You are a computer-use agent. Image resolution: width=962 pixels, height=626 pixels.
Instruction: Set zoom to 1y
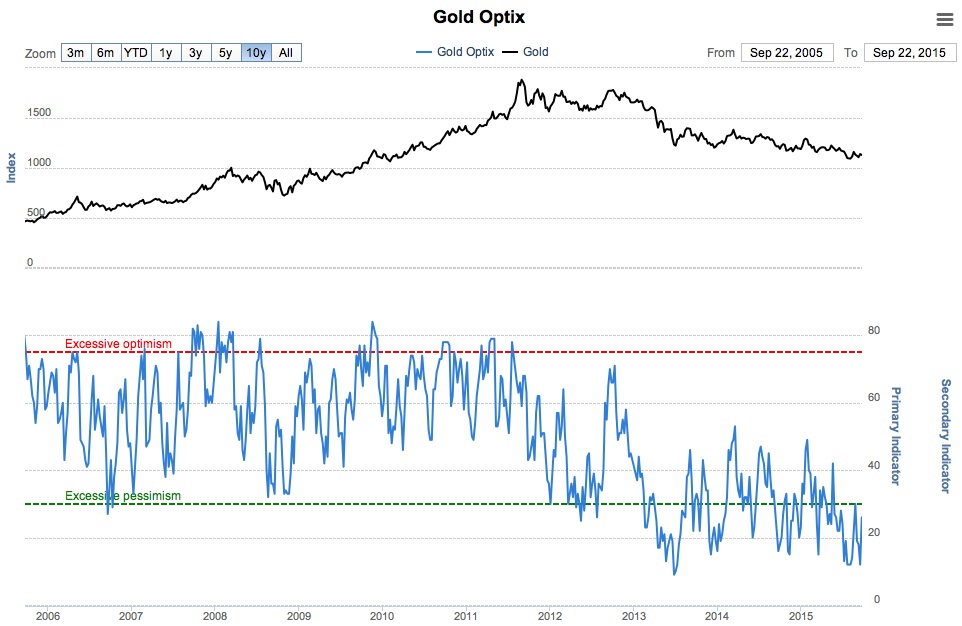[x=166, y=53]
